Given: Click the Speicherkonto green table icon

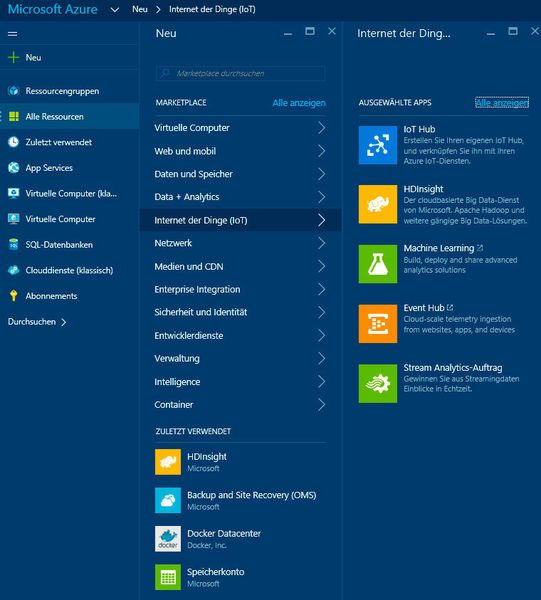Looking at the screenshot, I should [168, 577].
